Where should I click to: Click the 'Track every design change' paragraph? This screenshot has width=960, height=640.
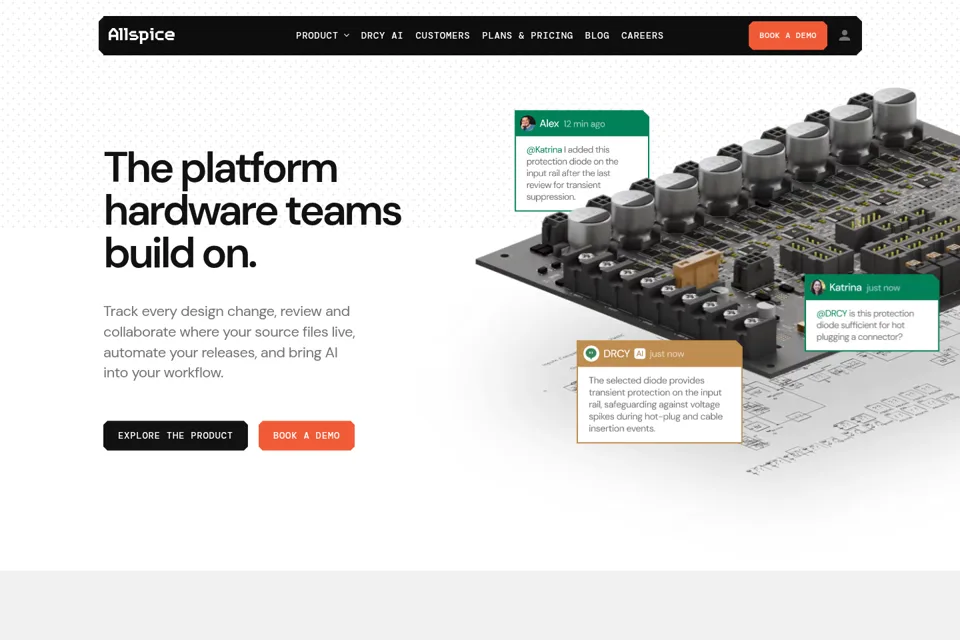pyautogui.click(x=229, y=342)
